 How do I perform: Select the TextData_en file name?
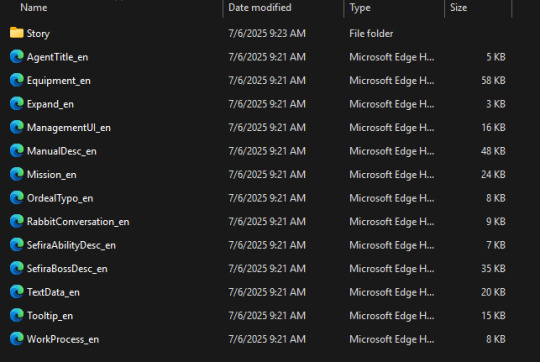coord(53,292)
